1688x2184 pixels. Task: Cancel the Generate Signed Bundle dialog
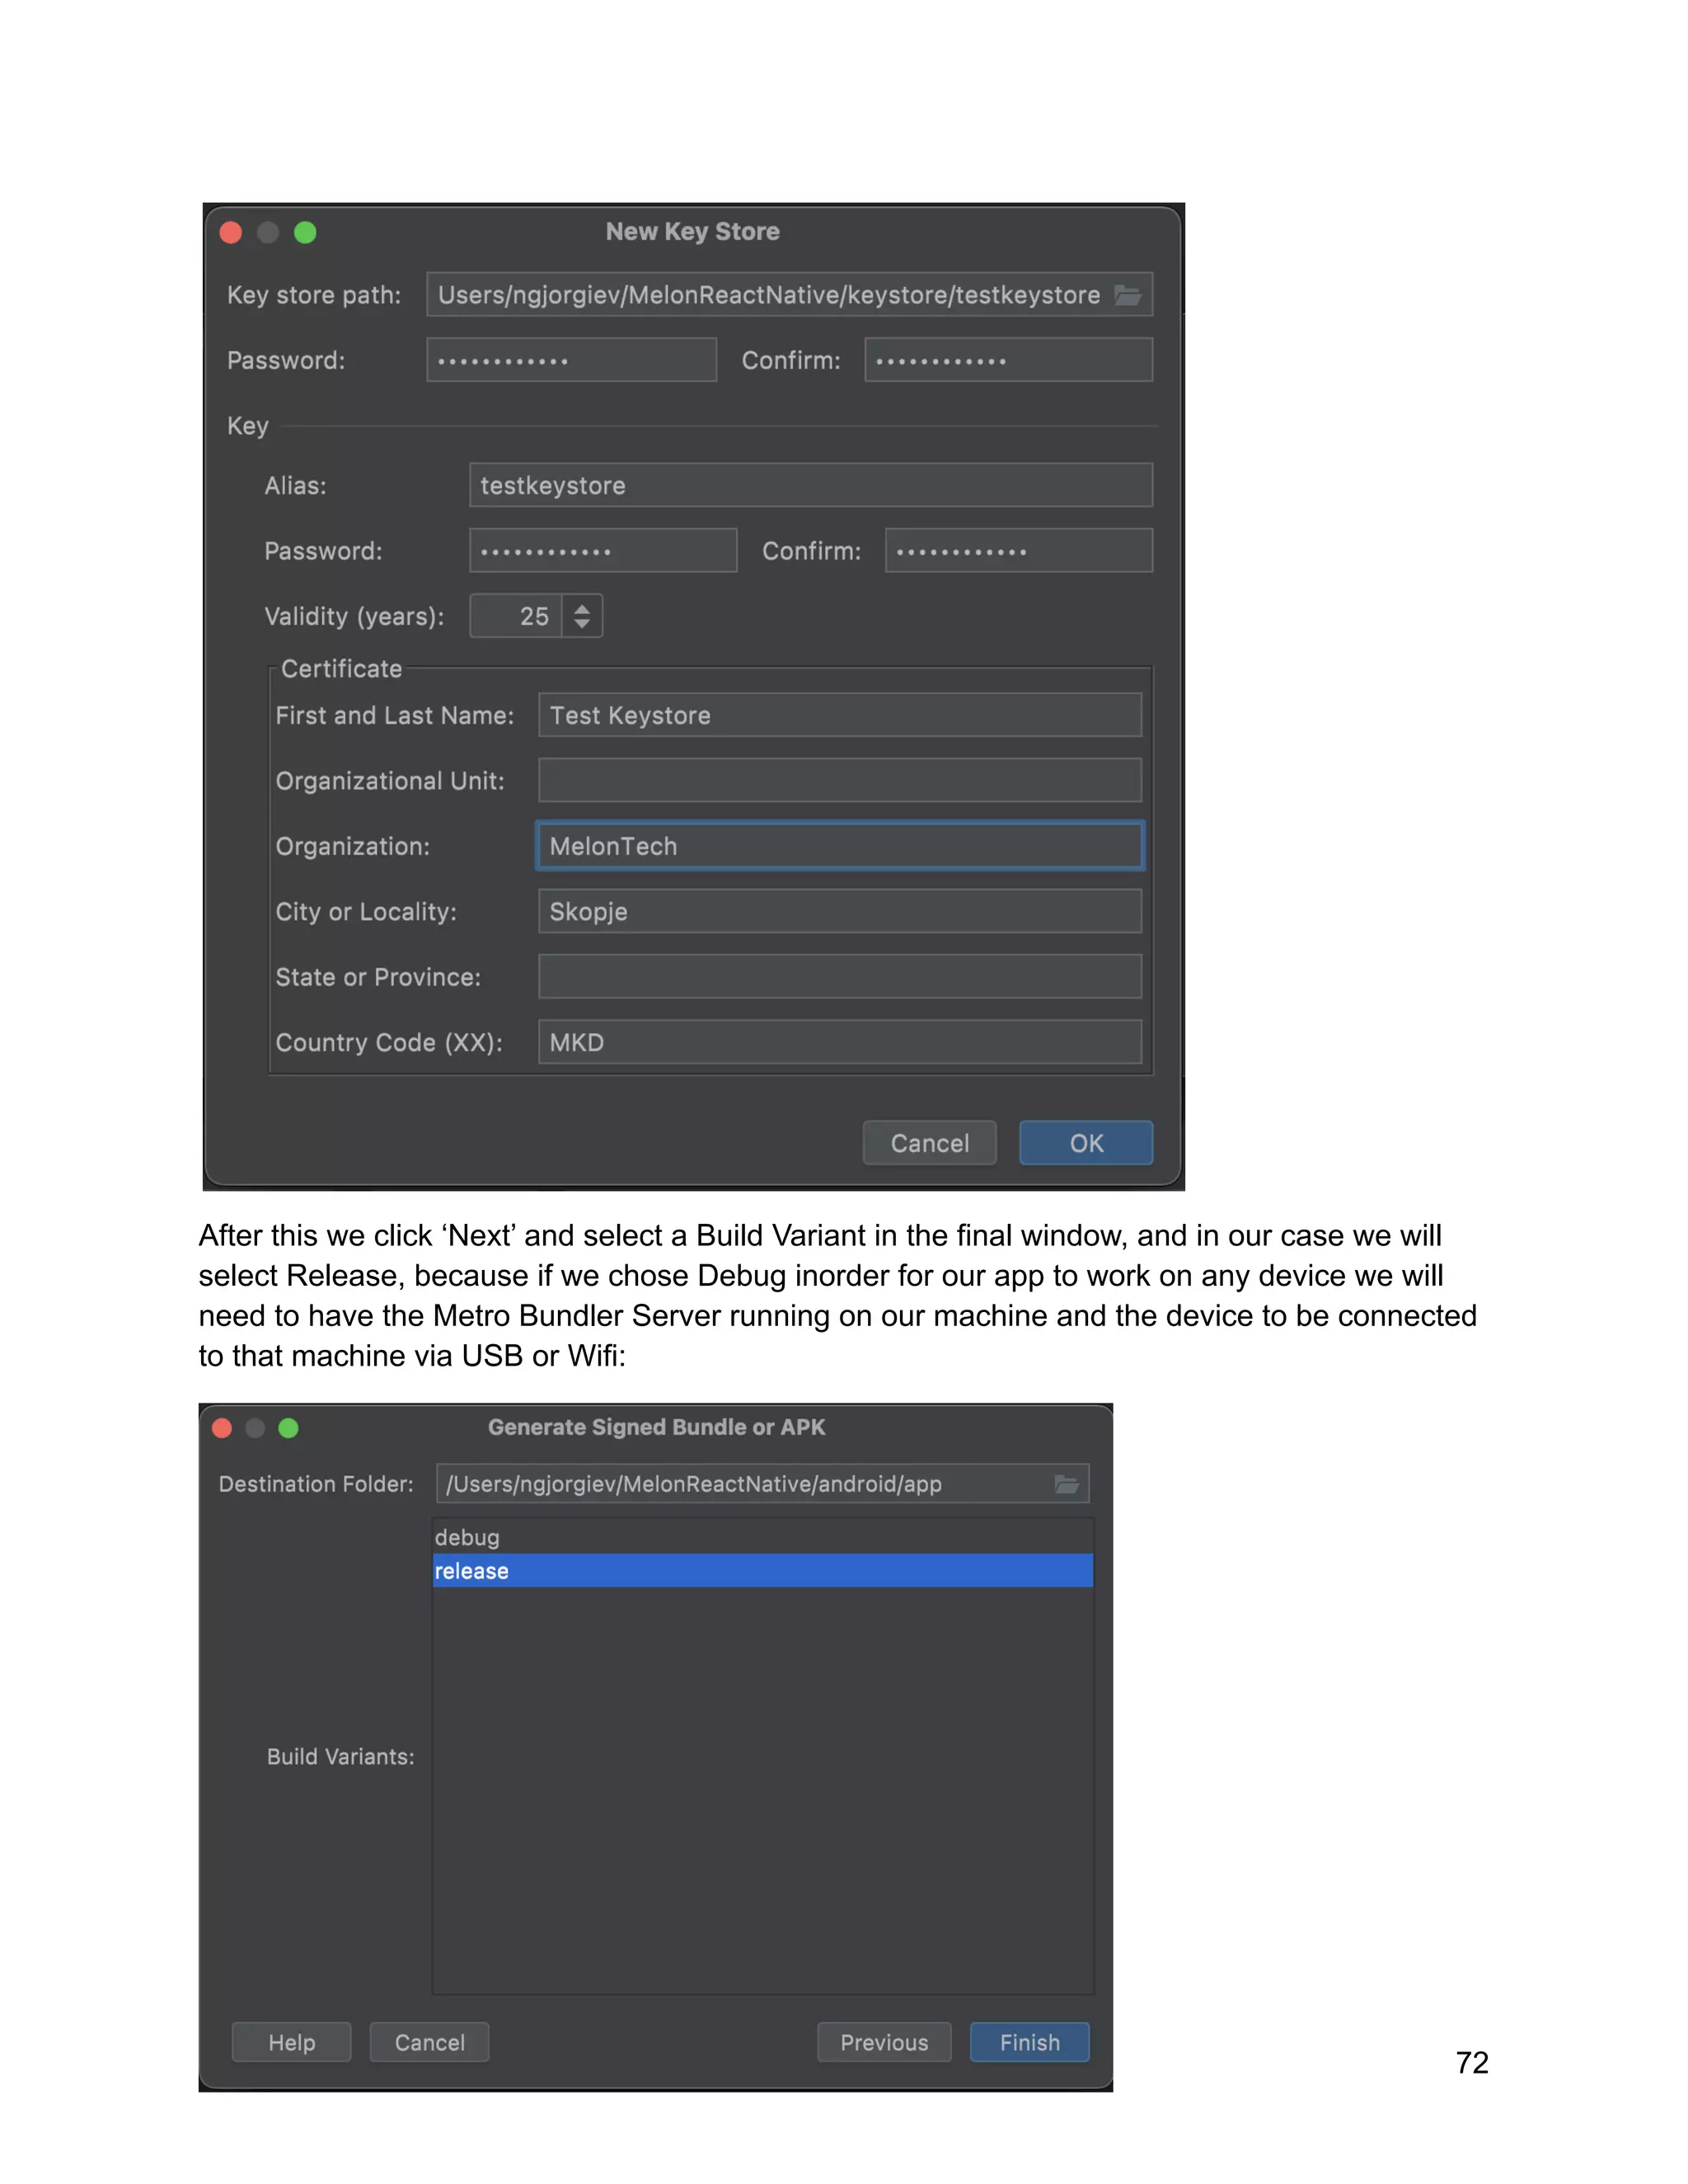pyautogui.click(x=429, y=2042)
